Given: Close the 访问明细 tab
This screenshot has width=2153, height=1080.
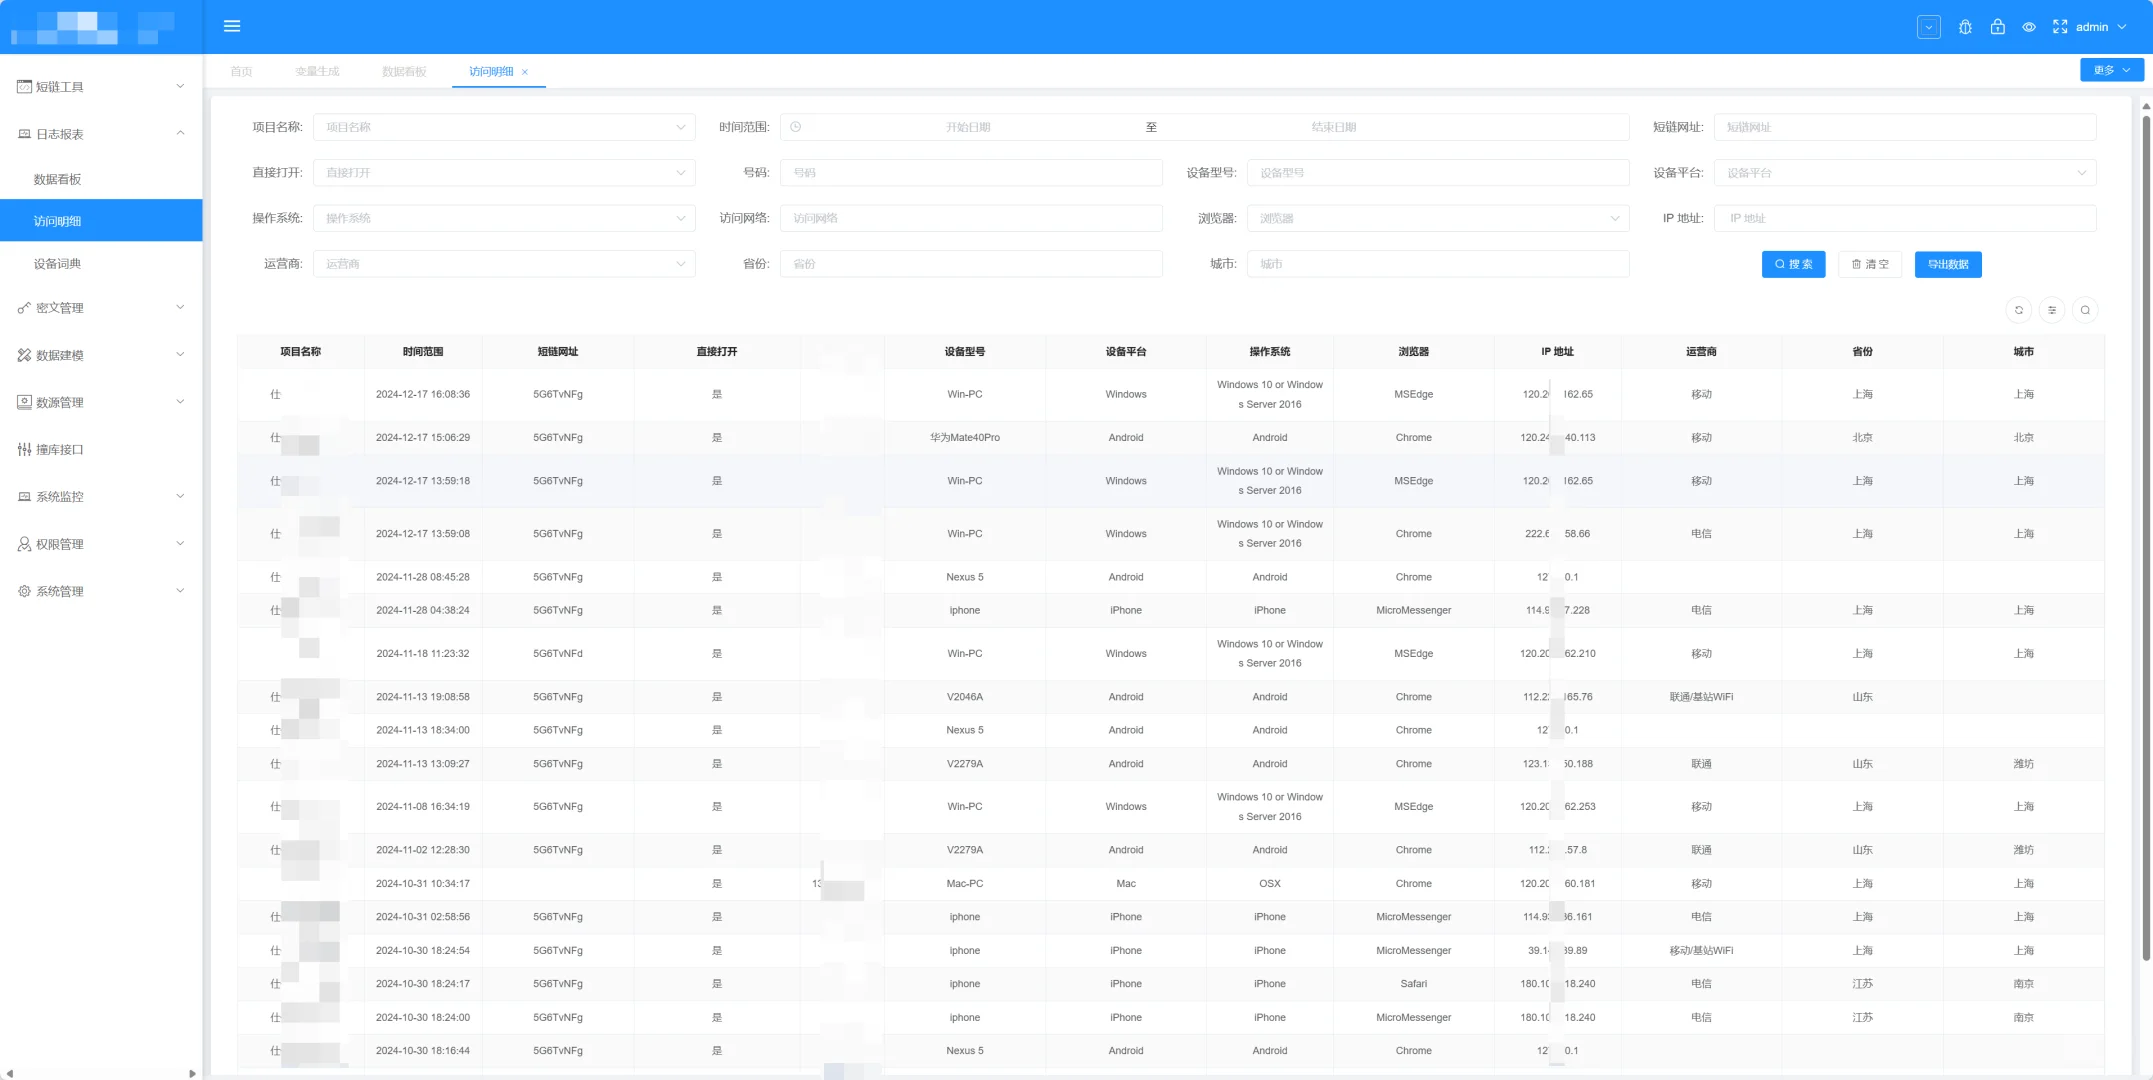Looking at the screenshot, I should (x=525, y=72).
